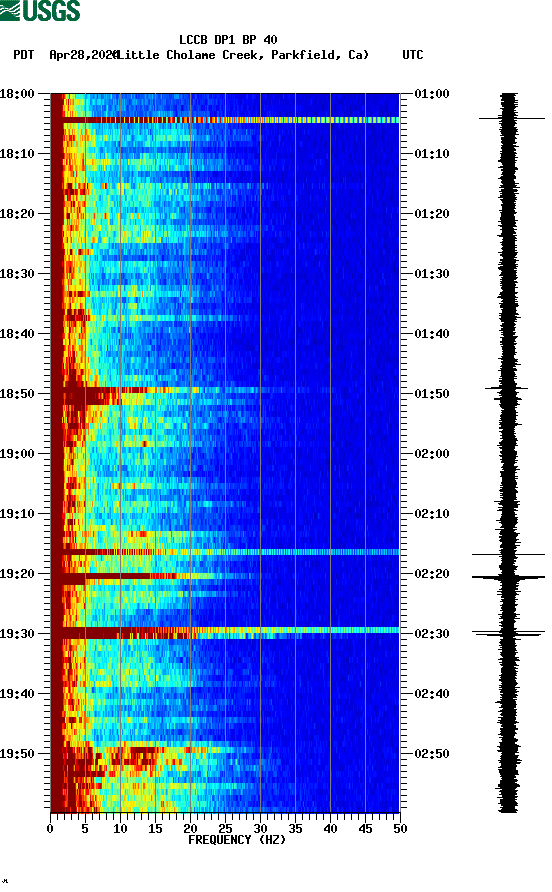This screenshot has height=892, width=552.
Task: Click the 01:40 UTC time label
Action: [432, 333]
